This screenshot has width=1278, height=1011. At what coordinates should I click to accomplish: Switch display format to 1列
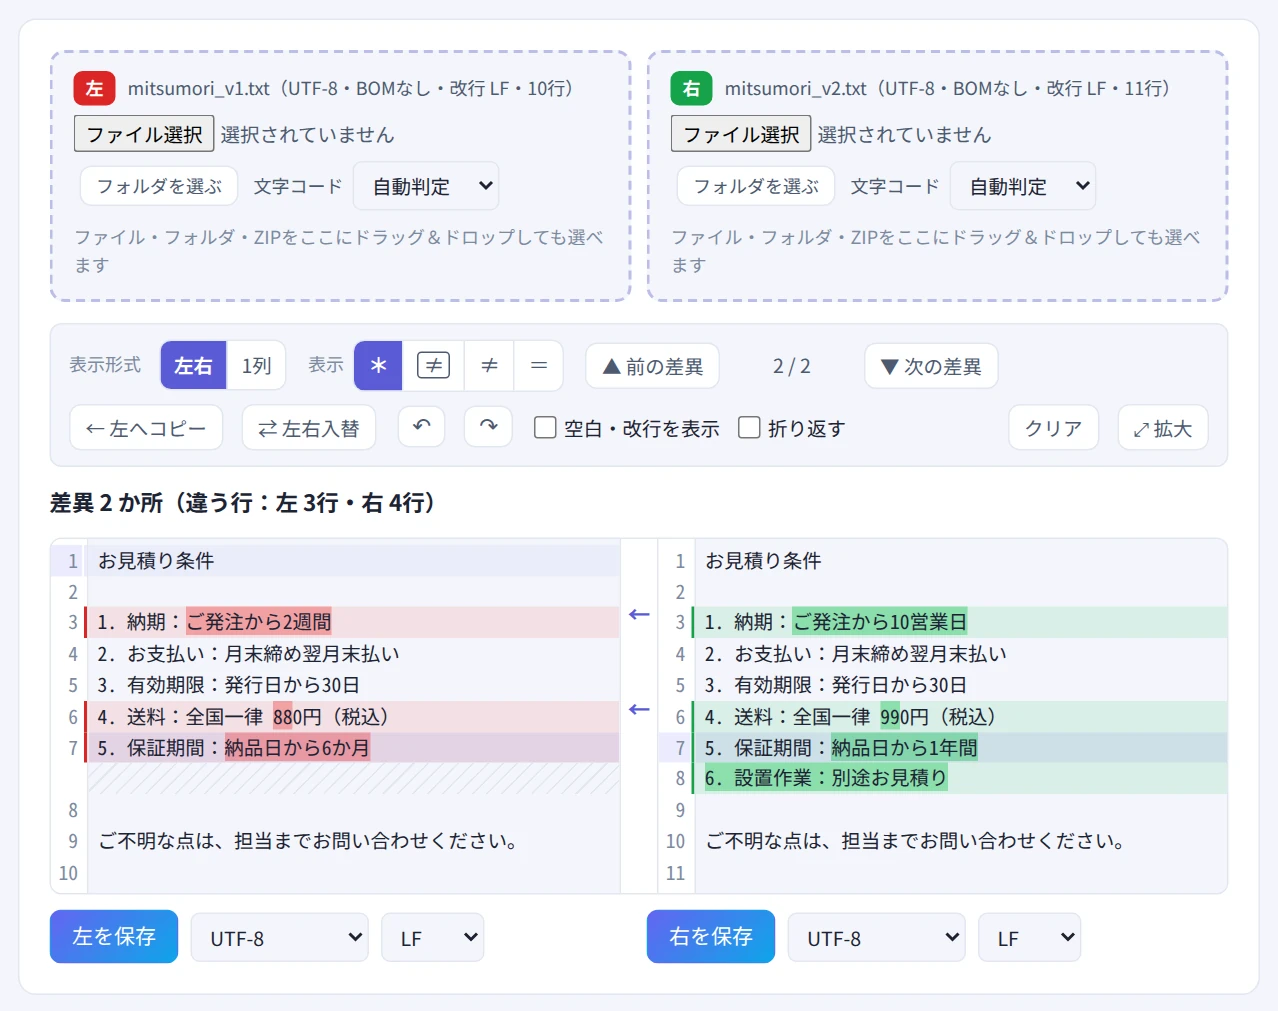pyautogui.click(x=256, y=366)
